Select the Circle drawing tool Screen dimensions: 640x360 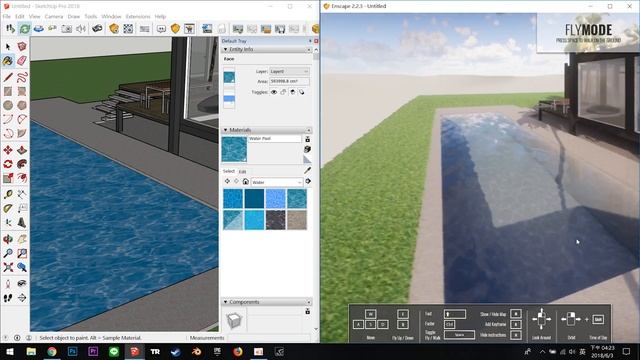8,105
